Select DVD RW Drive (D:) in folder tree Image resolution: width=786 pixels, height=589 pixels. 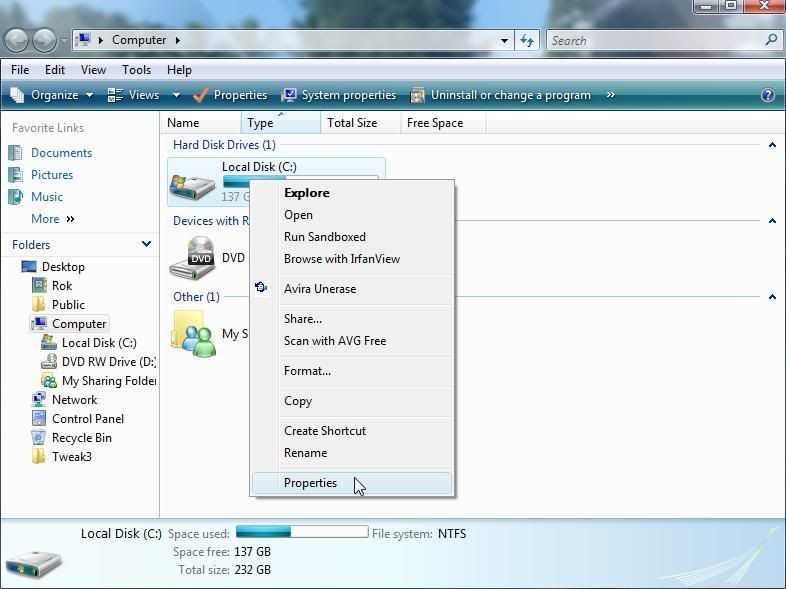99,362
